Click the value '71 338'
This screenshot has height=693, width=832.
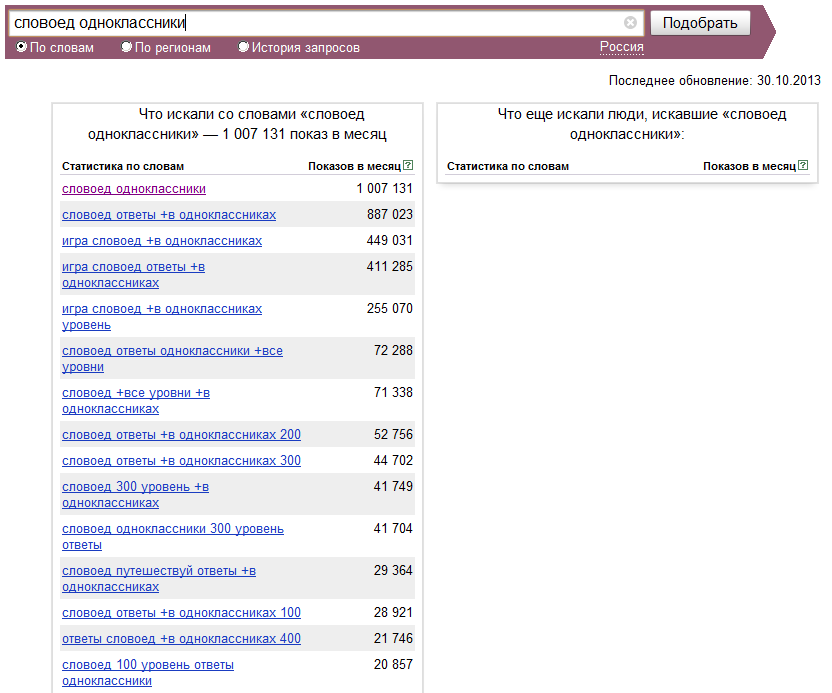[393, 392]
